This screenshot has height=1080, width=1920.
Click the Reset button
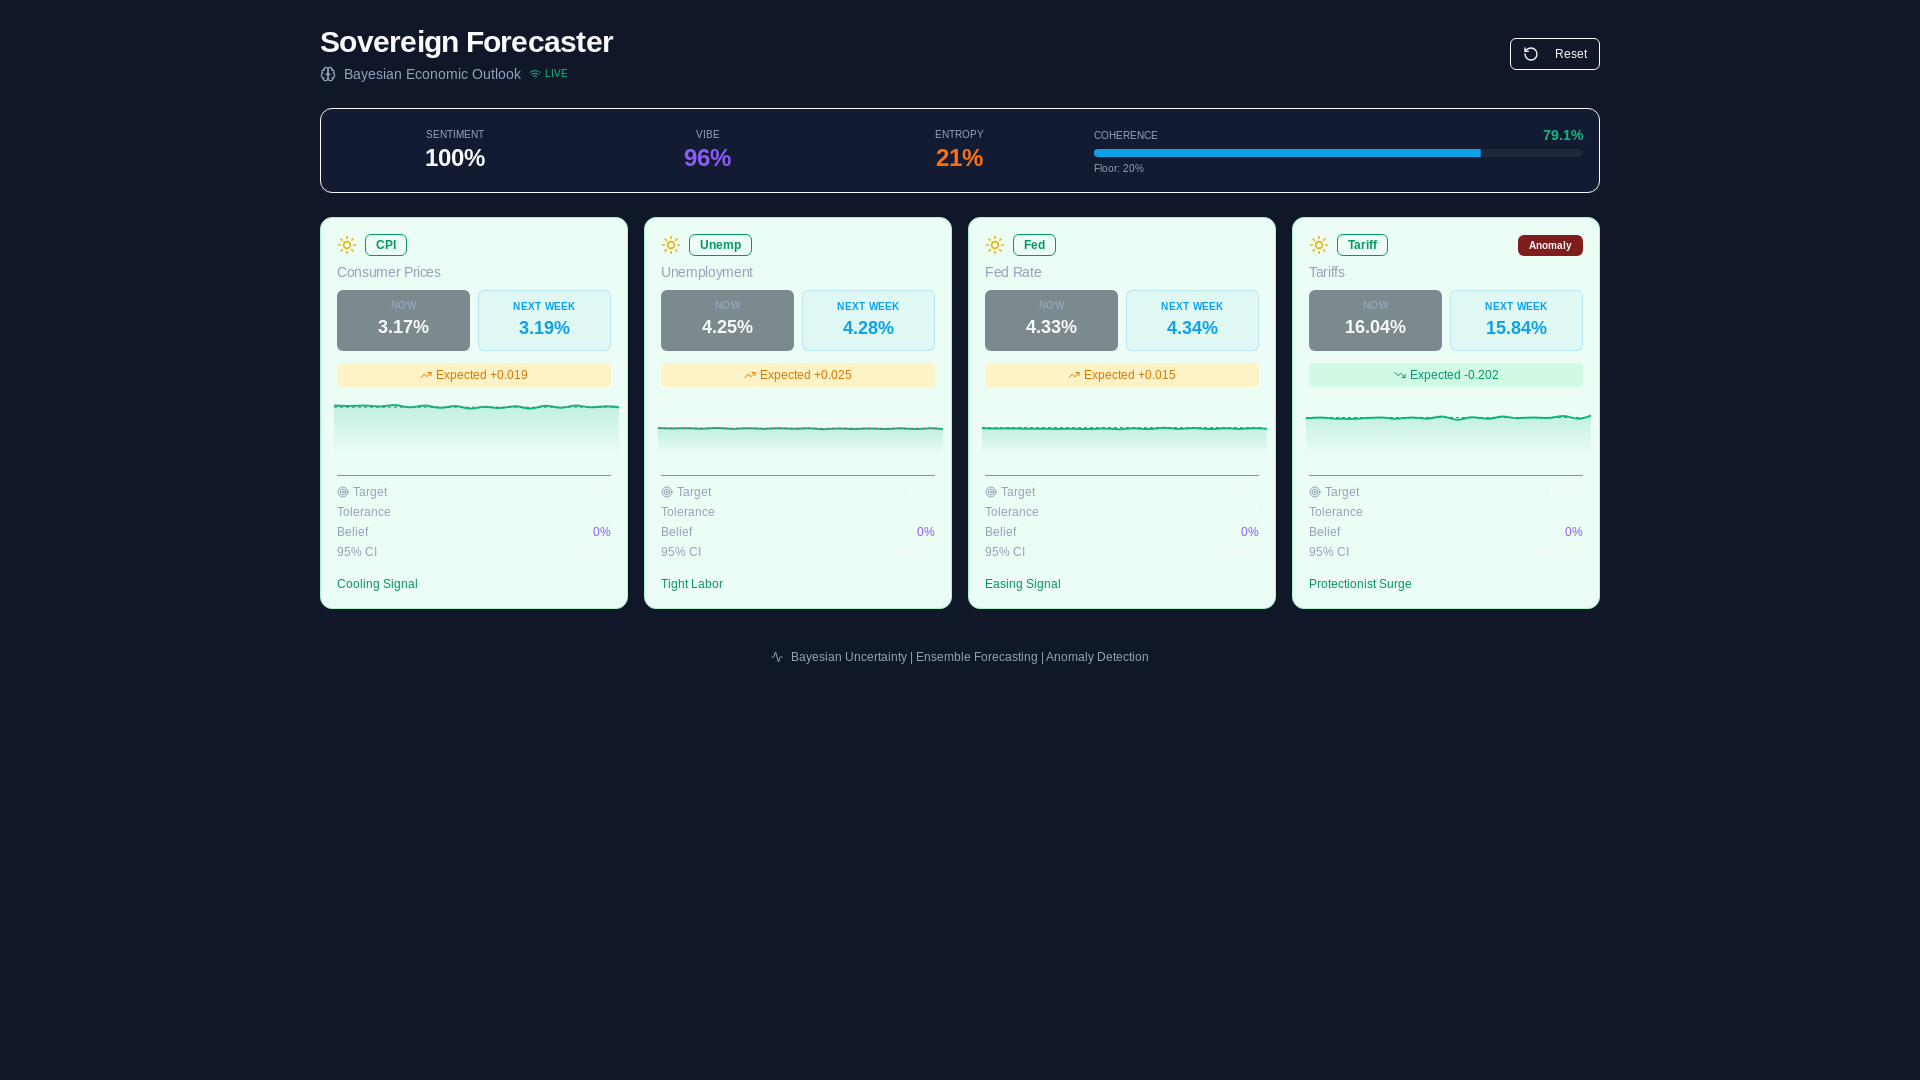coord(1554,54)
